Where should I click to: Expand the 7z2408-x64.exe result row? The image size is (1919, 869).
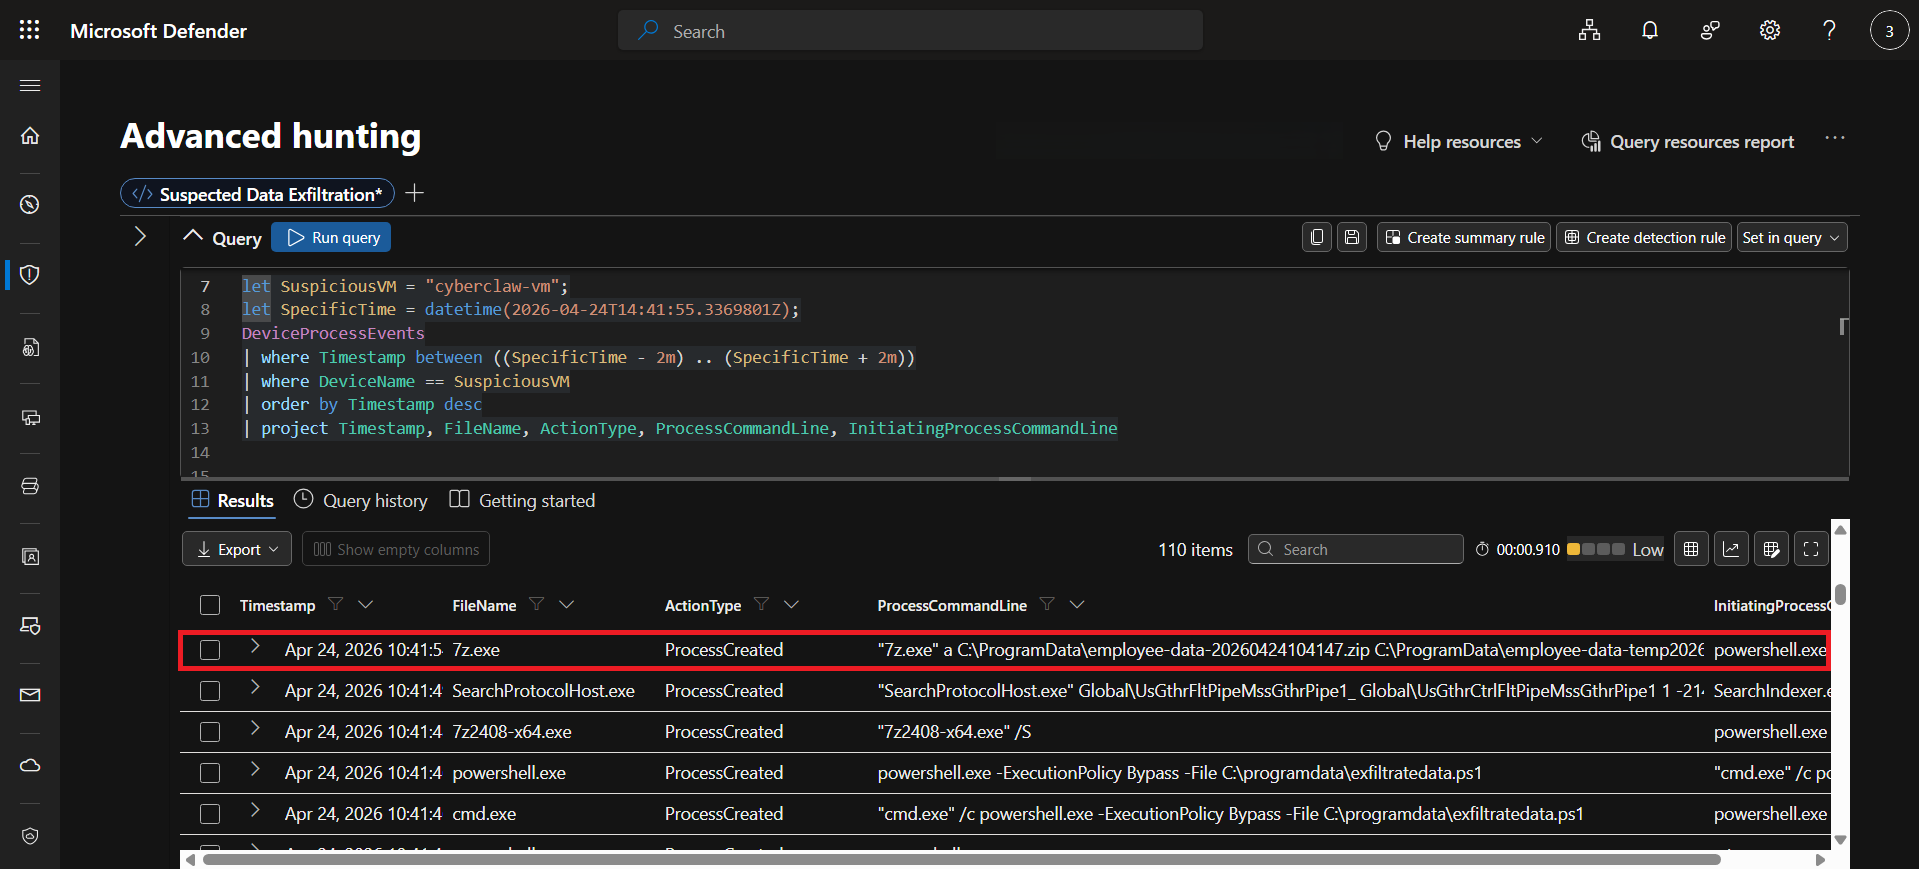[255, 728]
